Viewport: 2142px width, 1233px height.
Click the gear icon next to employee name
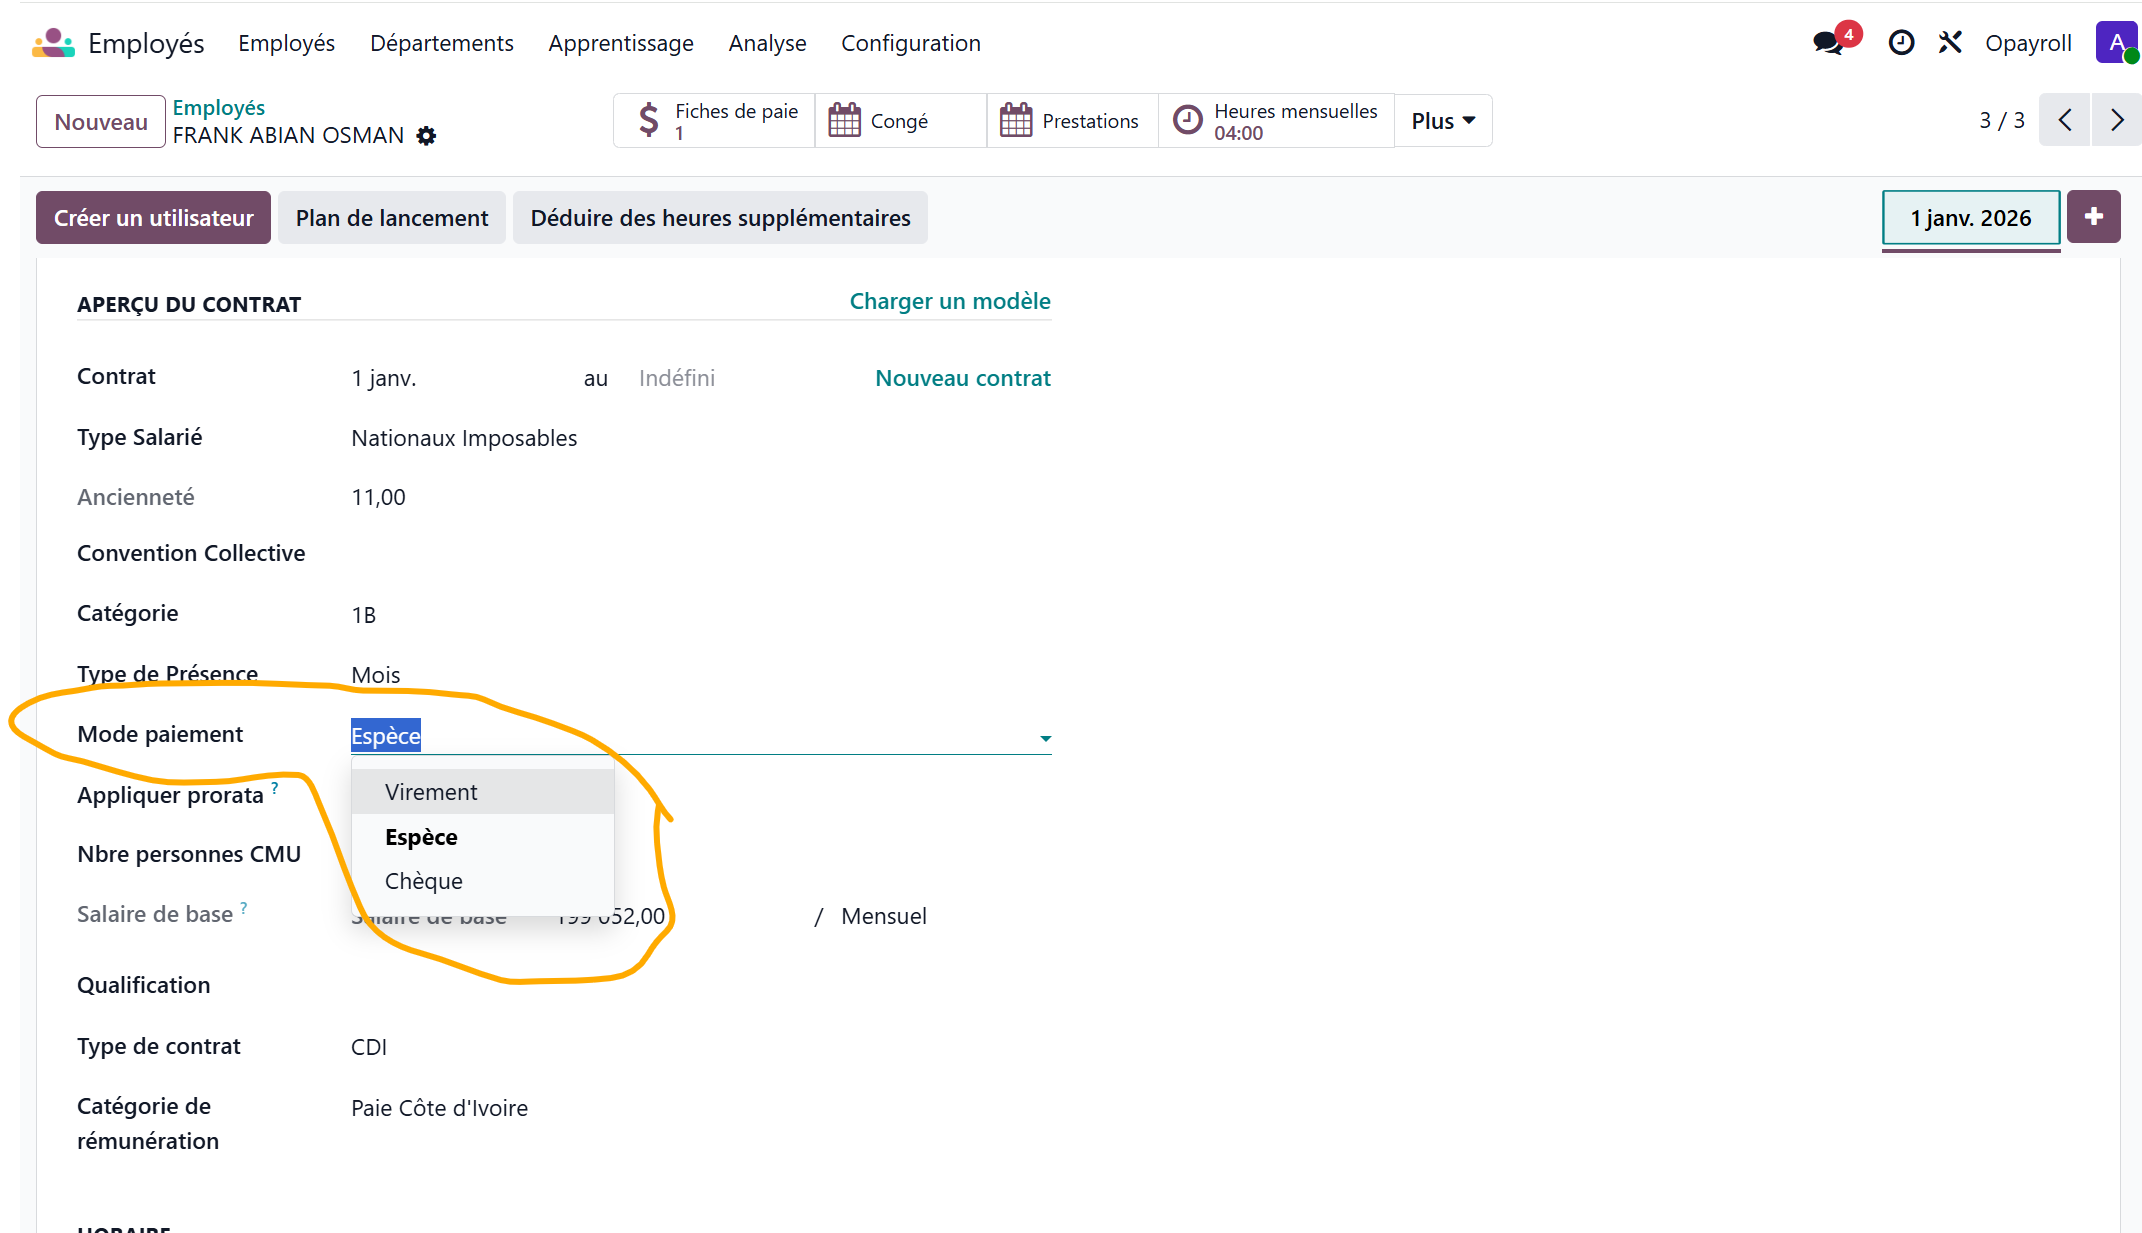pyautogui.click(x=427, y=136)
